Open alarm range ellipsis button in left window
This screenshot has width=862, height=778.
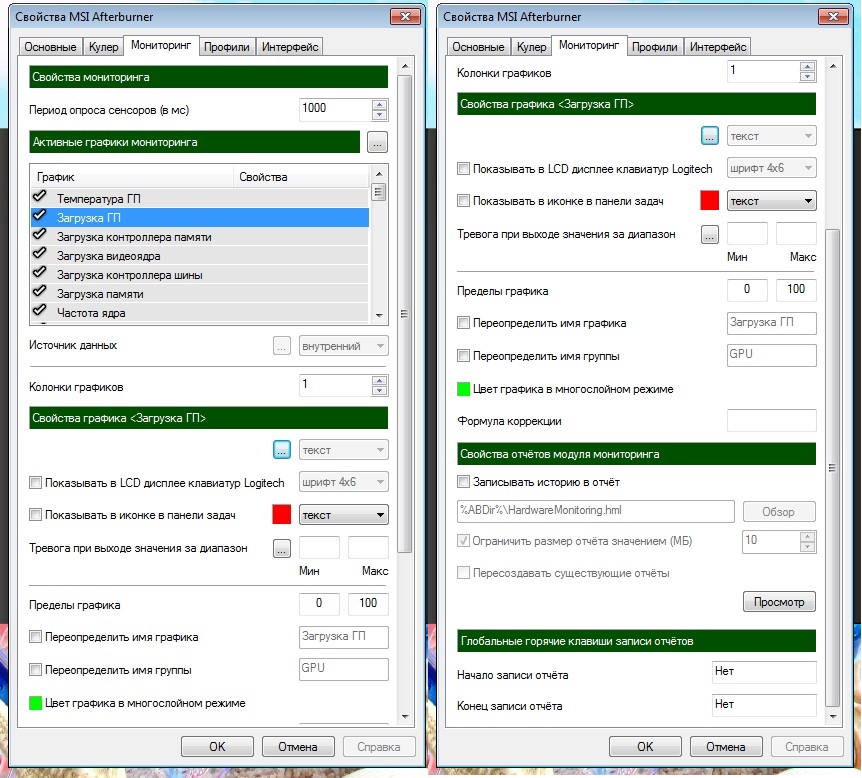282,548
